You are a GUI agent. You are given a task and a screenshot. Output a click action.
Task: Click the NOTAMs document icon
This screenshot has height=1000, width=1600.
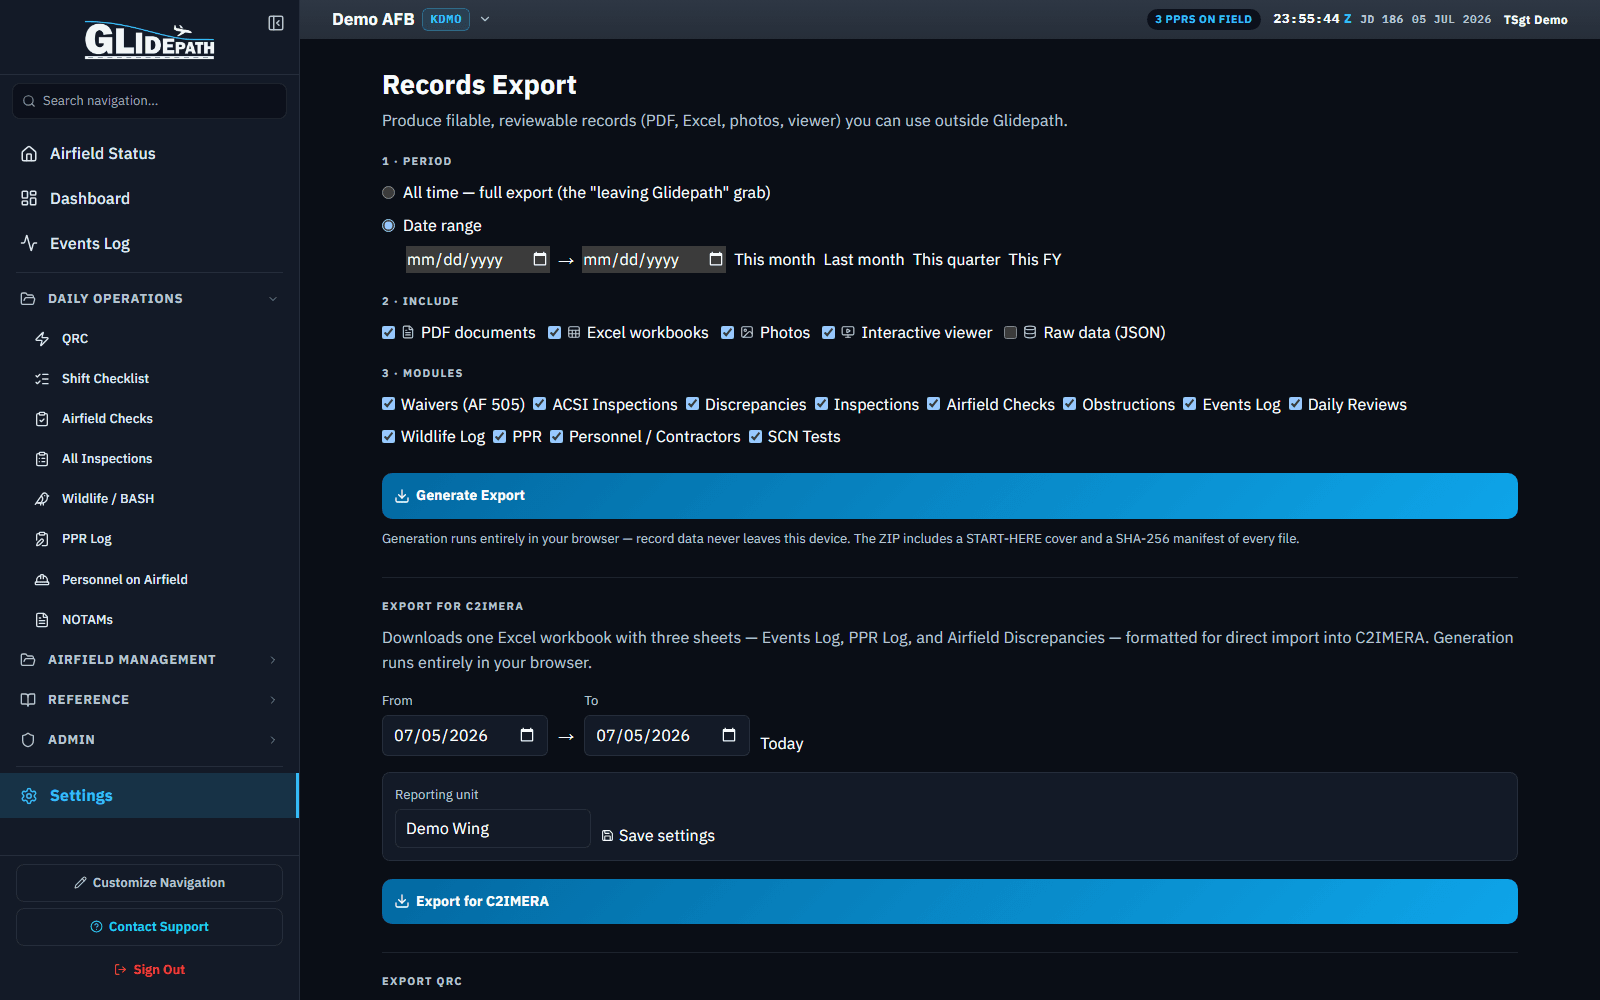[x=42, y=620]
